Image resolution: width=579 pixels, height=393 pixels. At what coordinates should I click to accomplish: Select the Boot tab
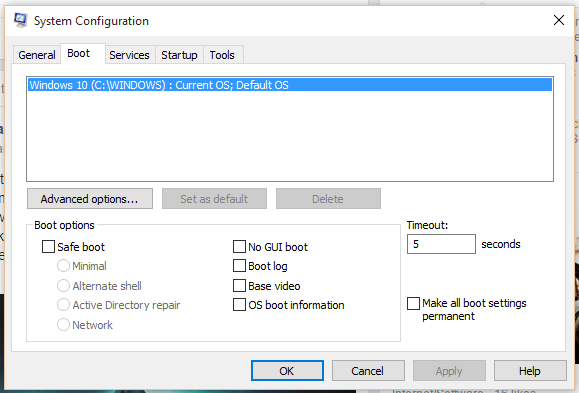point(83,54)
